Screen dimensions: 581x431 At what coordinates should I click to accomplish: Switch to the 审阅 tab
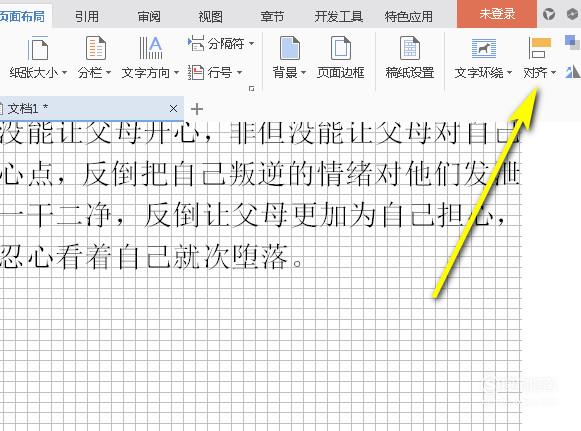pos(149,16)
